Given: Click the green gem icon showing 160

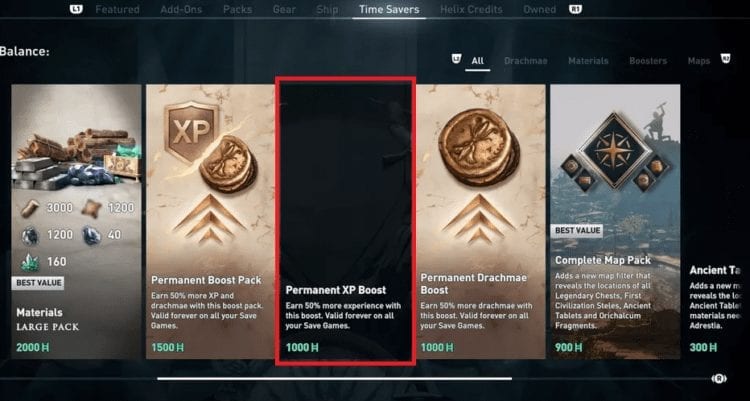Looking at the screenshot, I should tap(30, 262).
